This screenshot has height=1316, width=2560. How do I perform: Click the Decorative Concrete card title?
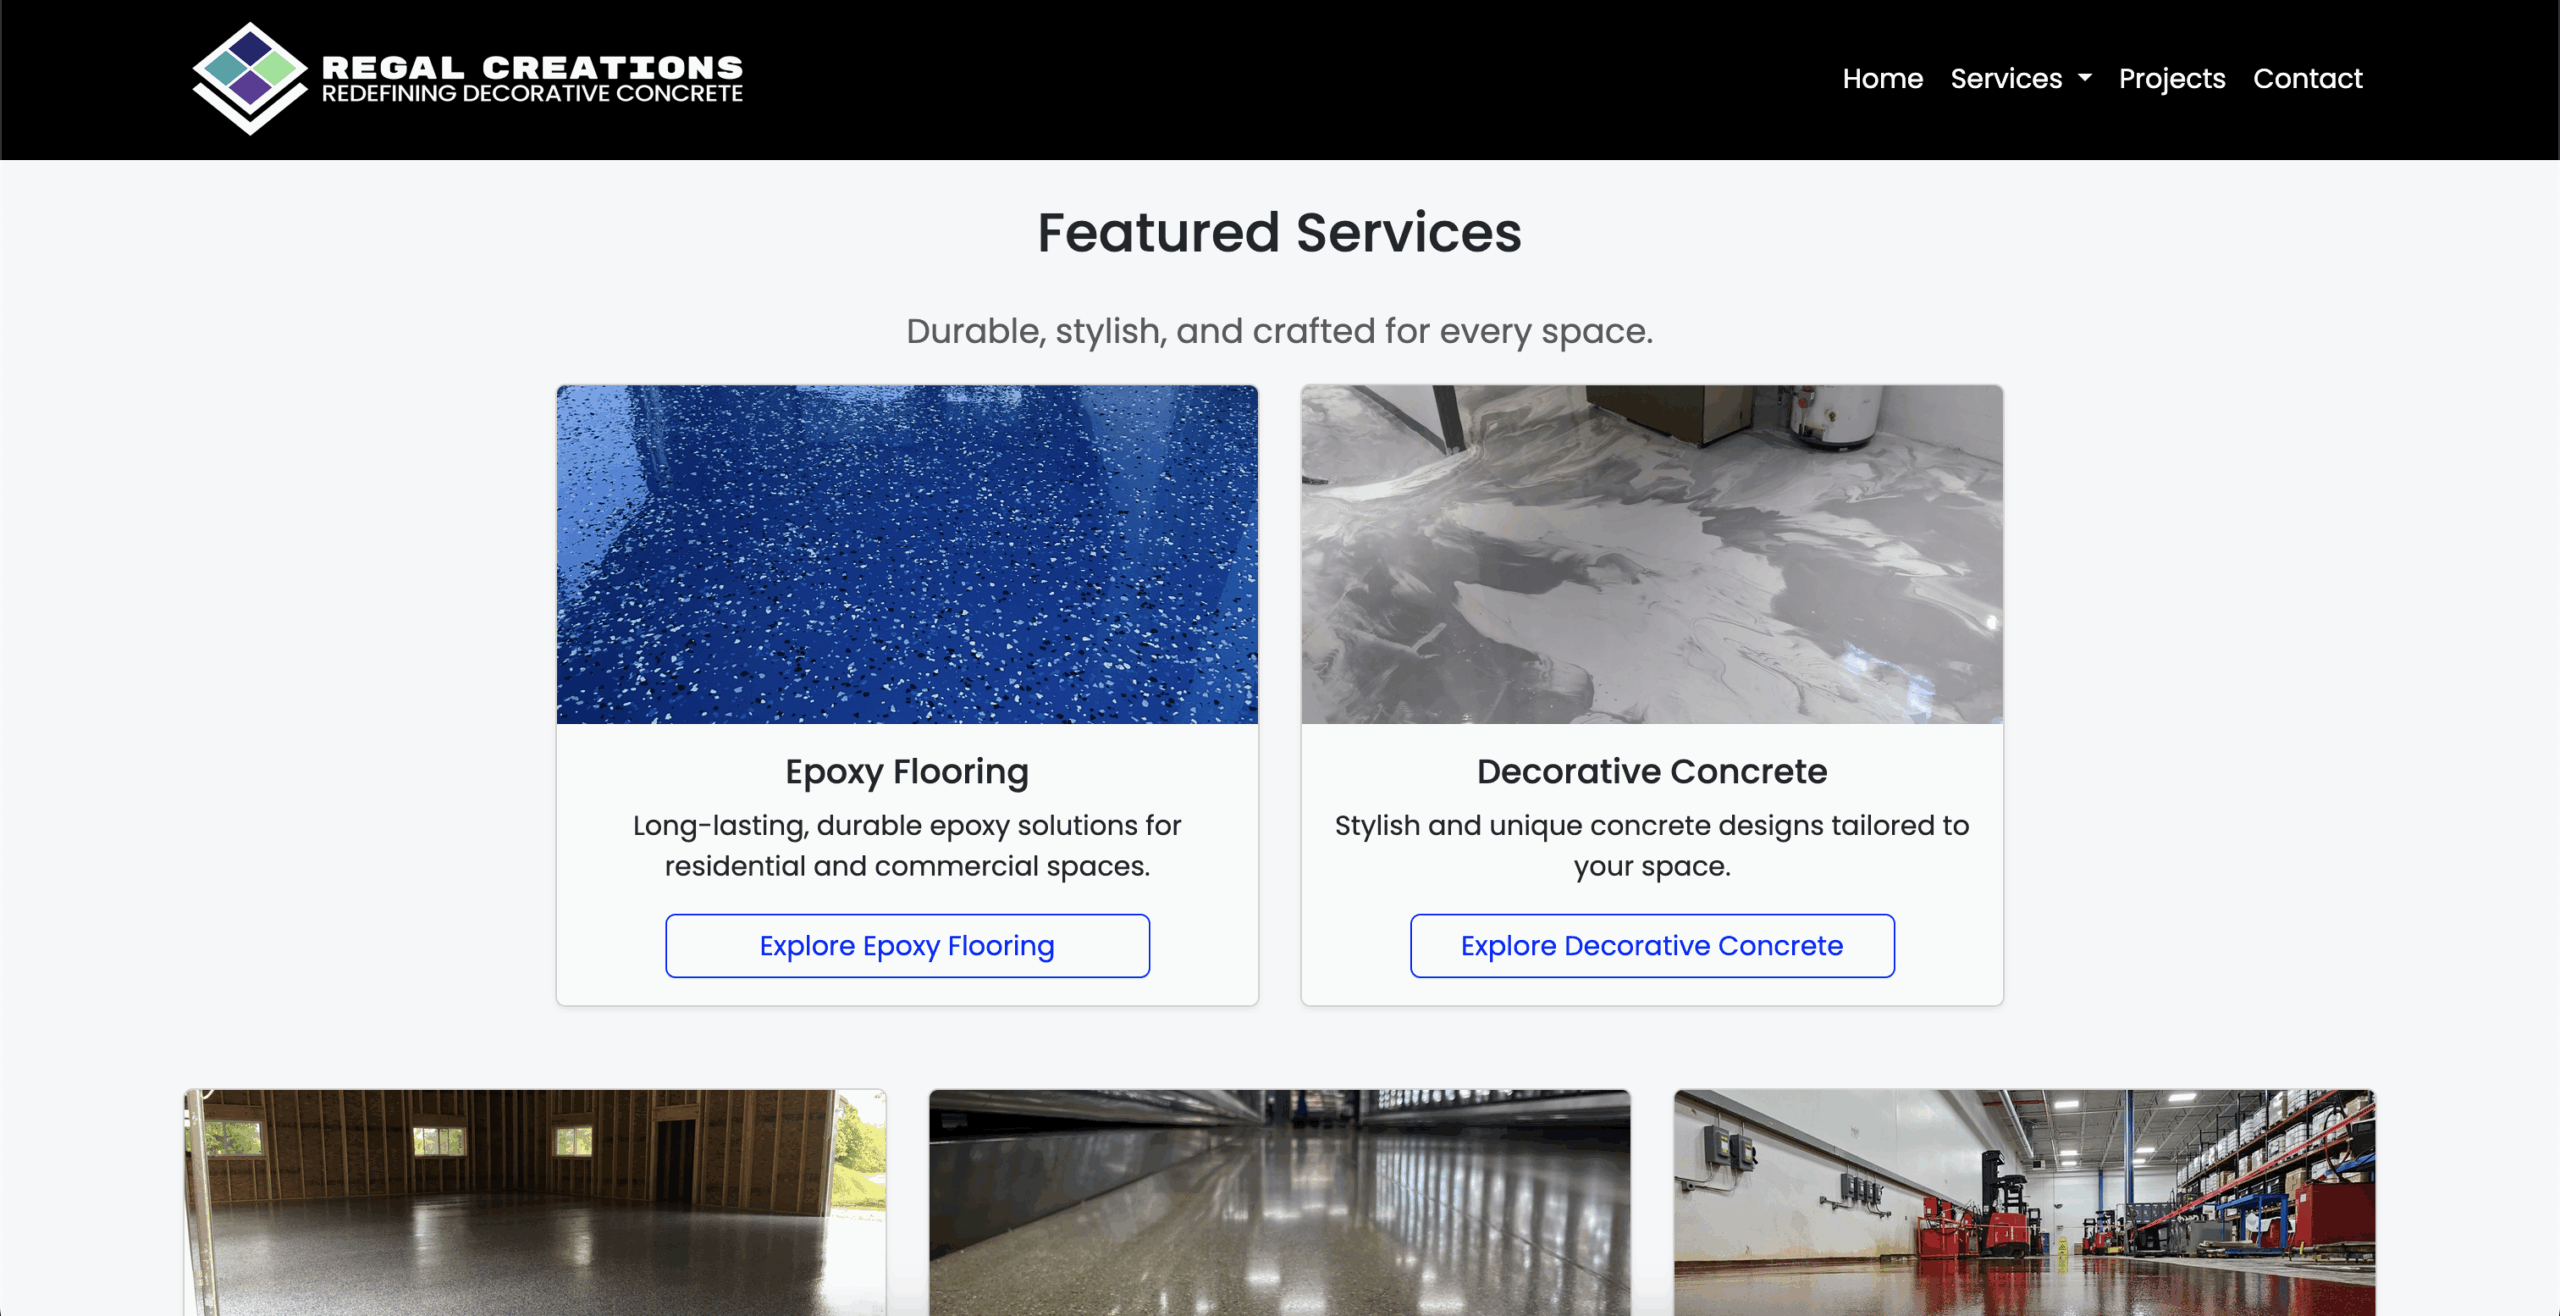1652,771
